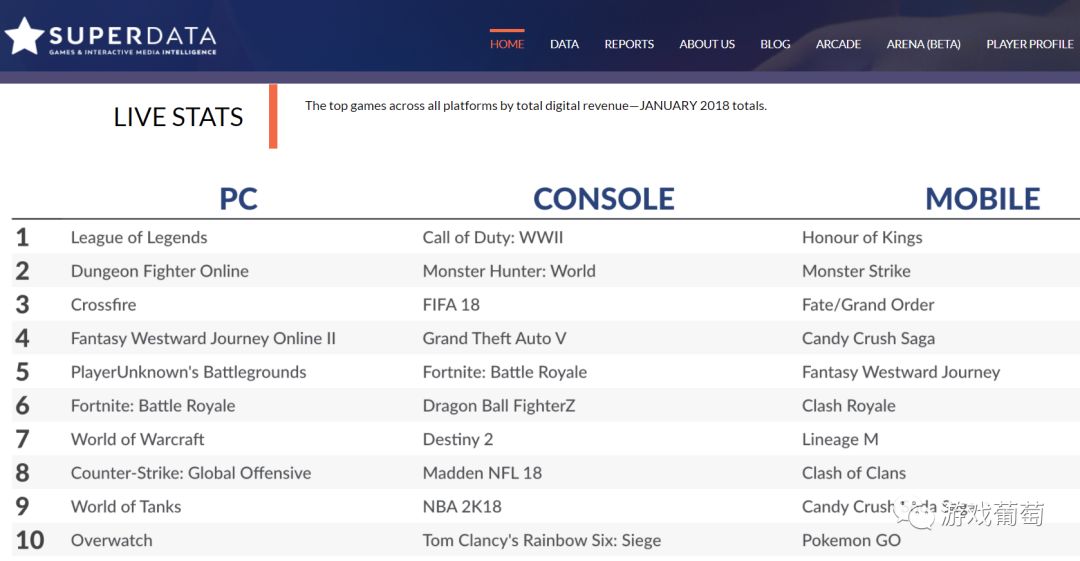Click rank number 1 in table

(x=22, y=238)
